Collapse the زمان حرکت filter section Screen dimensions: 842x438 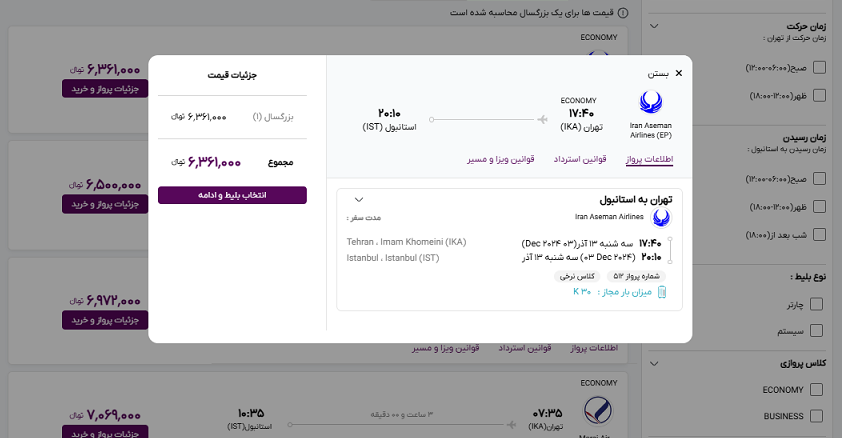pyautogui.click(x=654, y=26)
